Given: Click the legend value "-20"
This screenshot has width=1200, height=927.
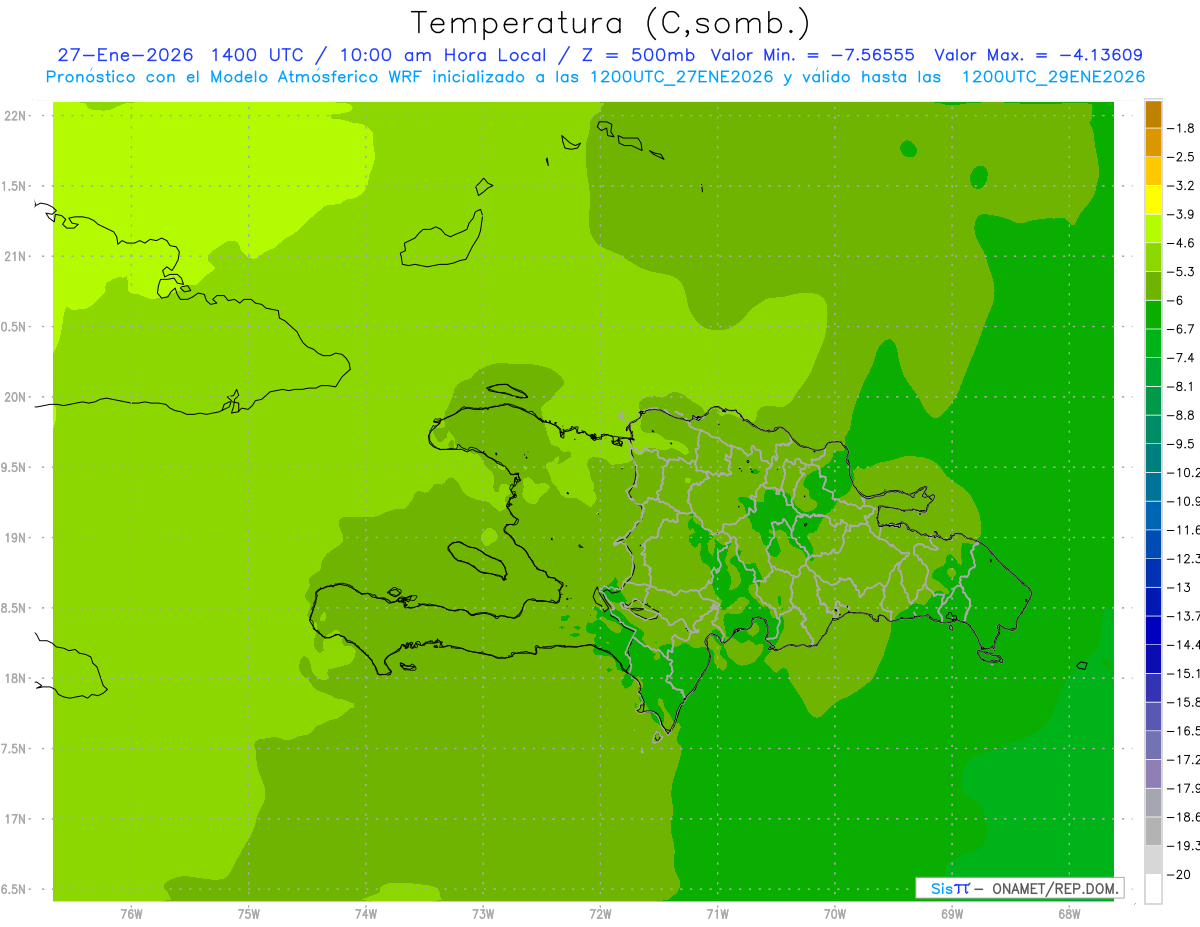Looking at the screenshot, I should point(1179,874).
